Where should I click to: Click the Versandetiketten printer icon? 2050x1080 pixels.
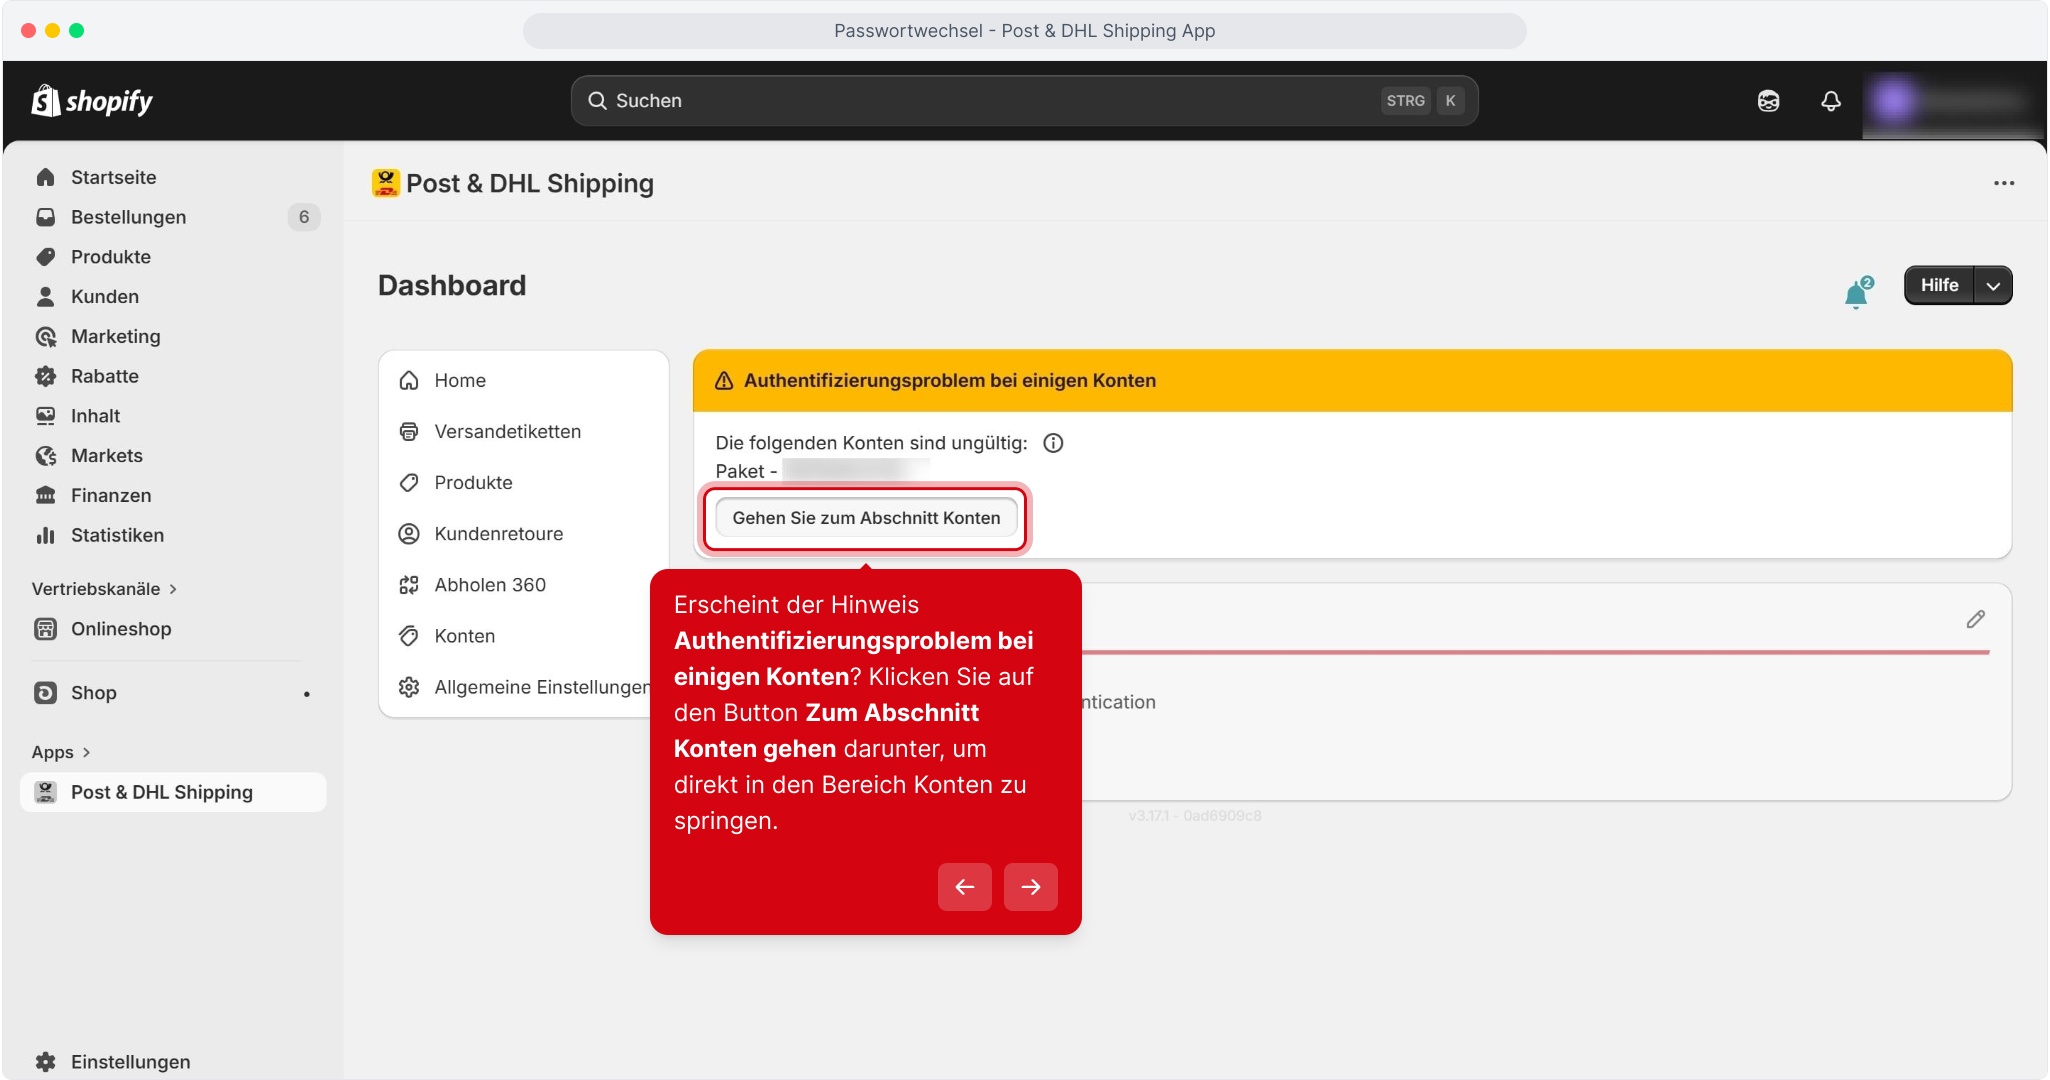(409, 432)
